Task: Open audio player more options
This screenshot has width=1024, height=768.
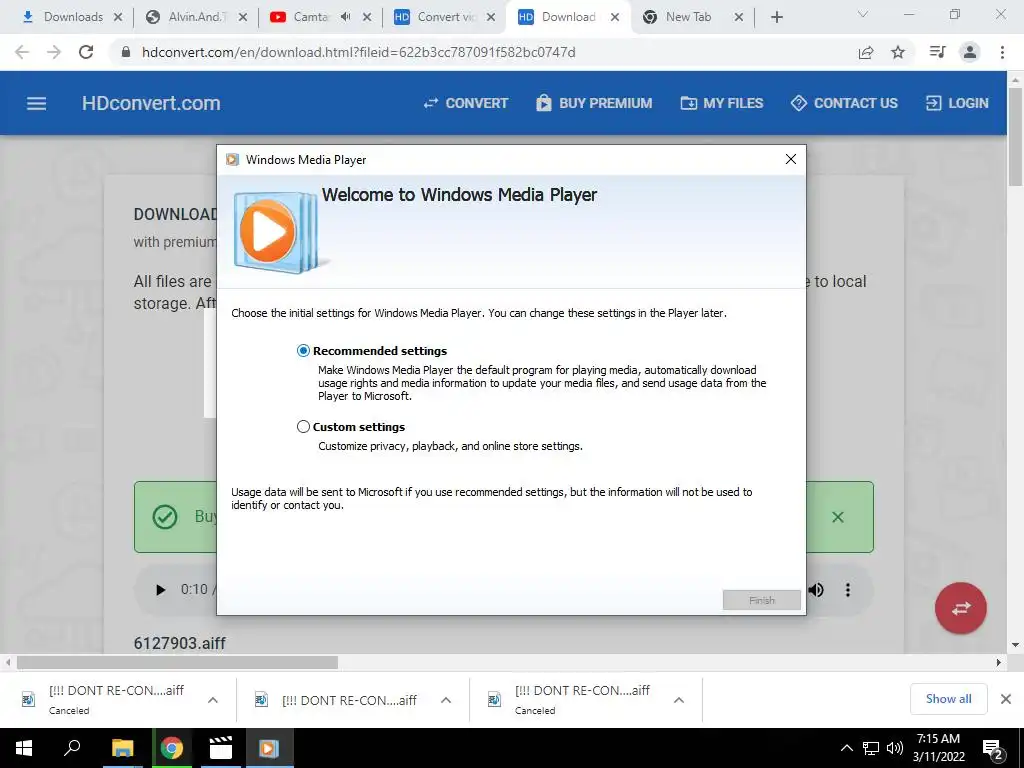Action: click(848, 590)
